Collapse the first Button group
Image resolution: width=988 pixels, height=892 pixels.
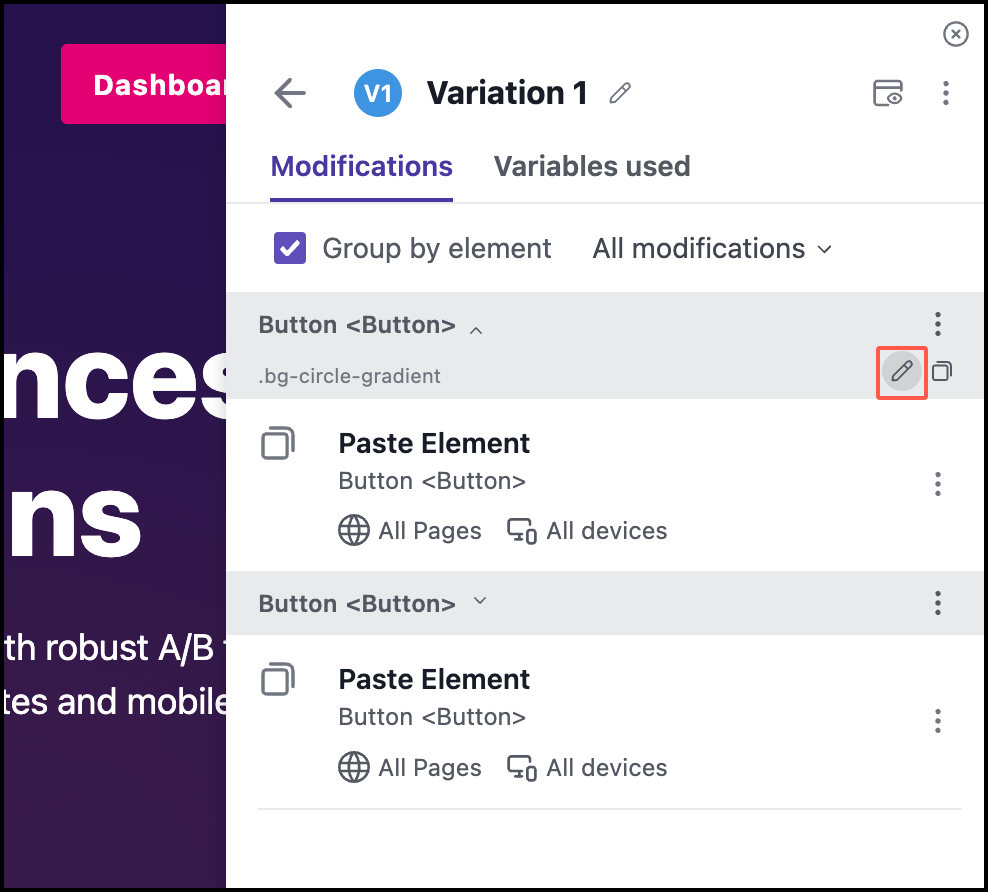(x=477, y=328)
